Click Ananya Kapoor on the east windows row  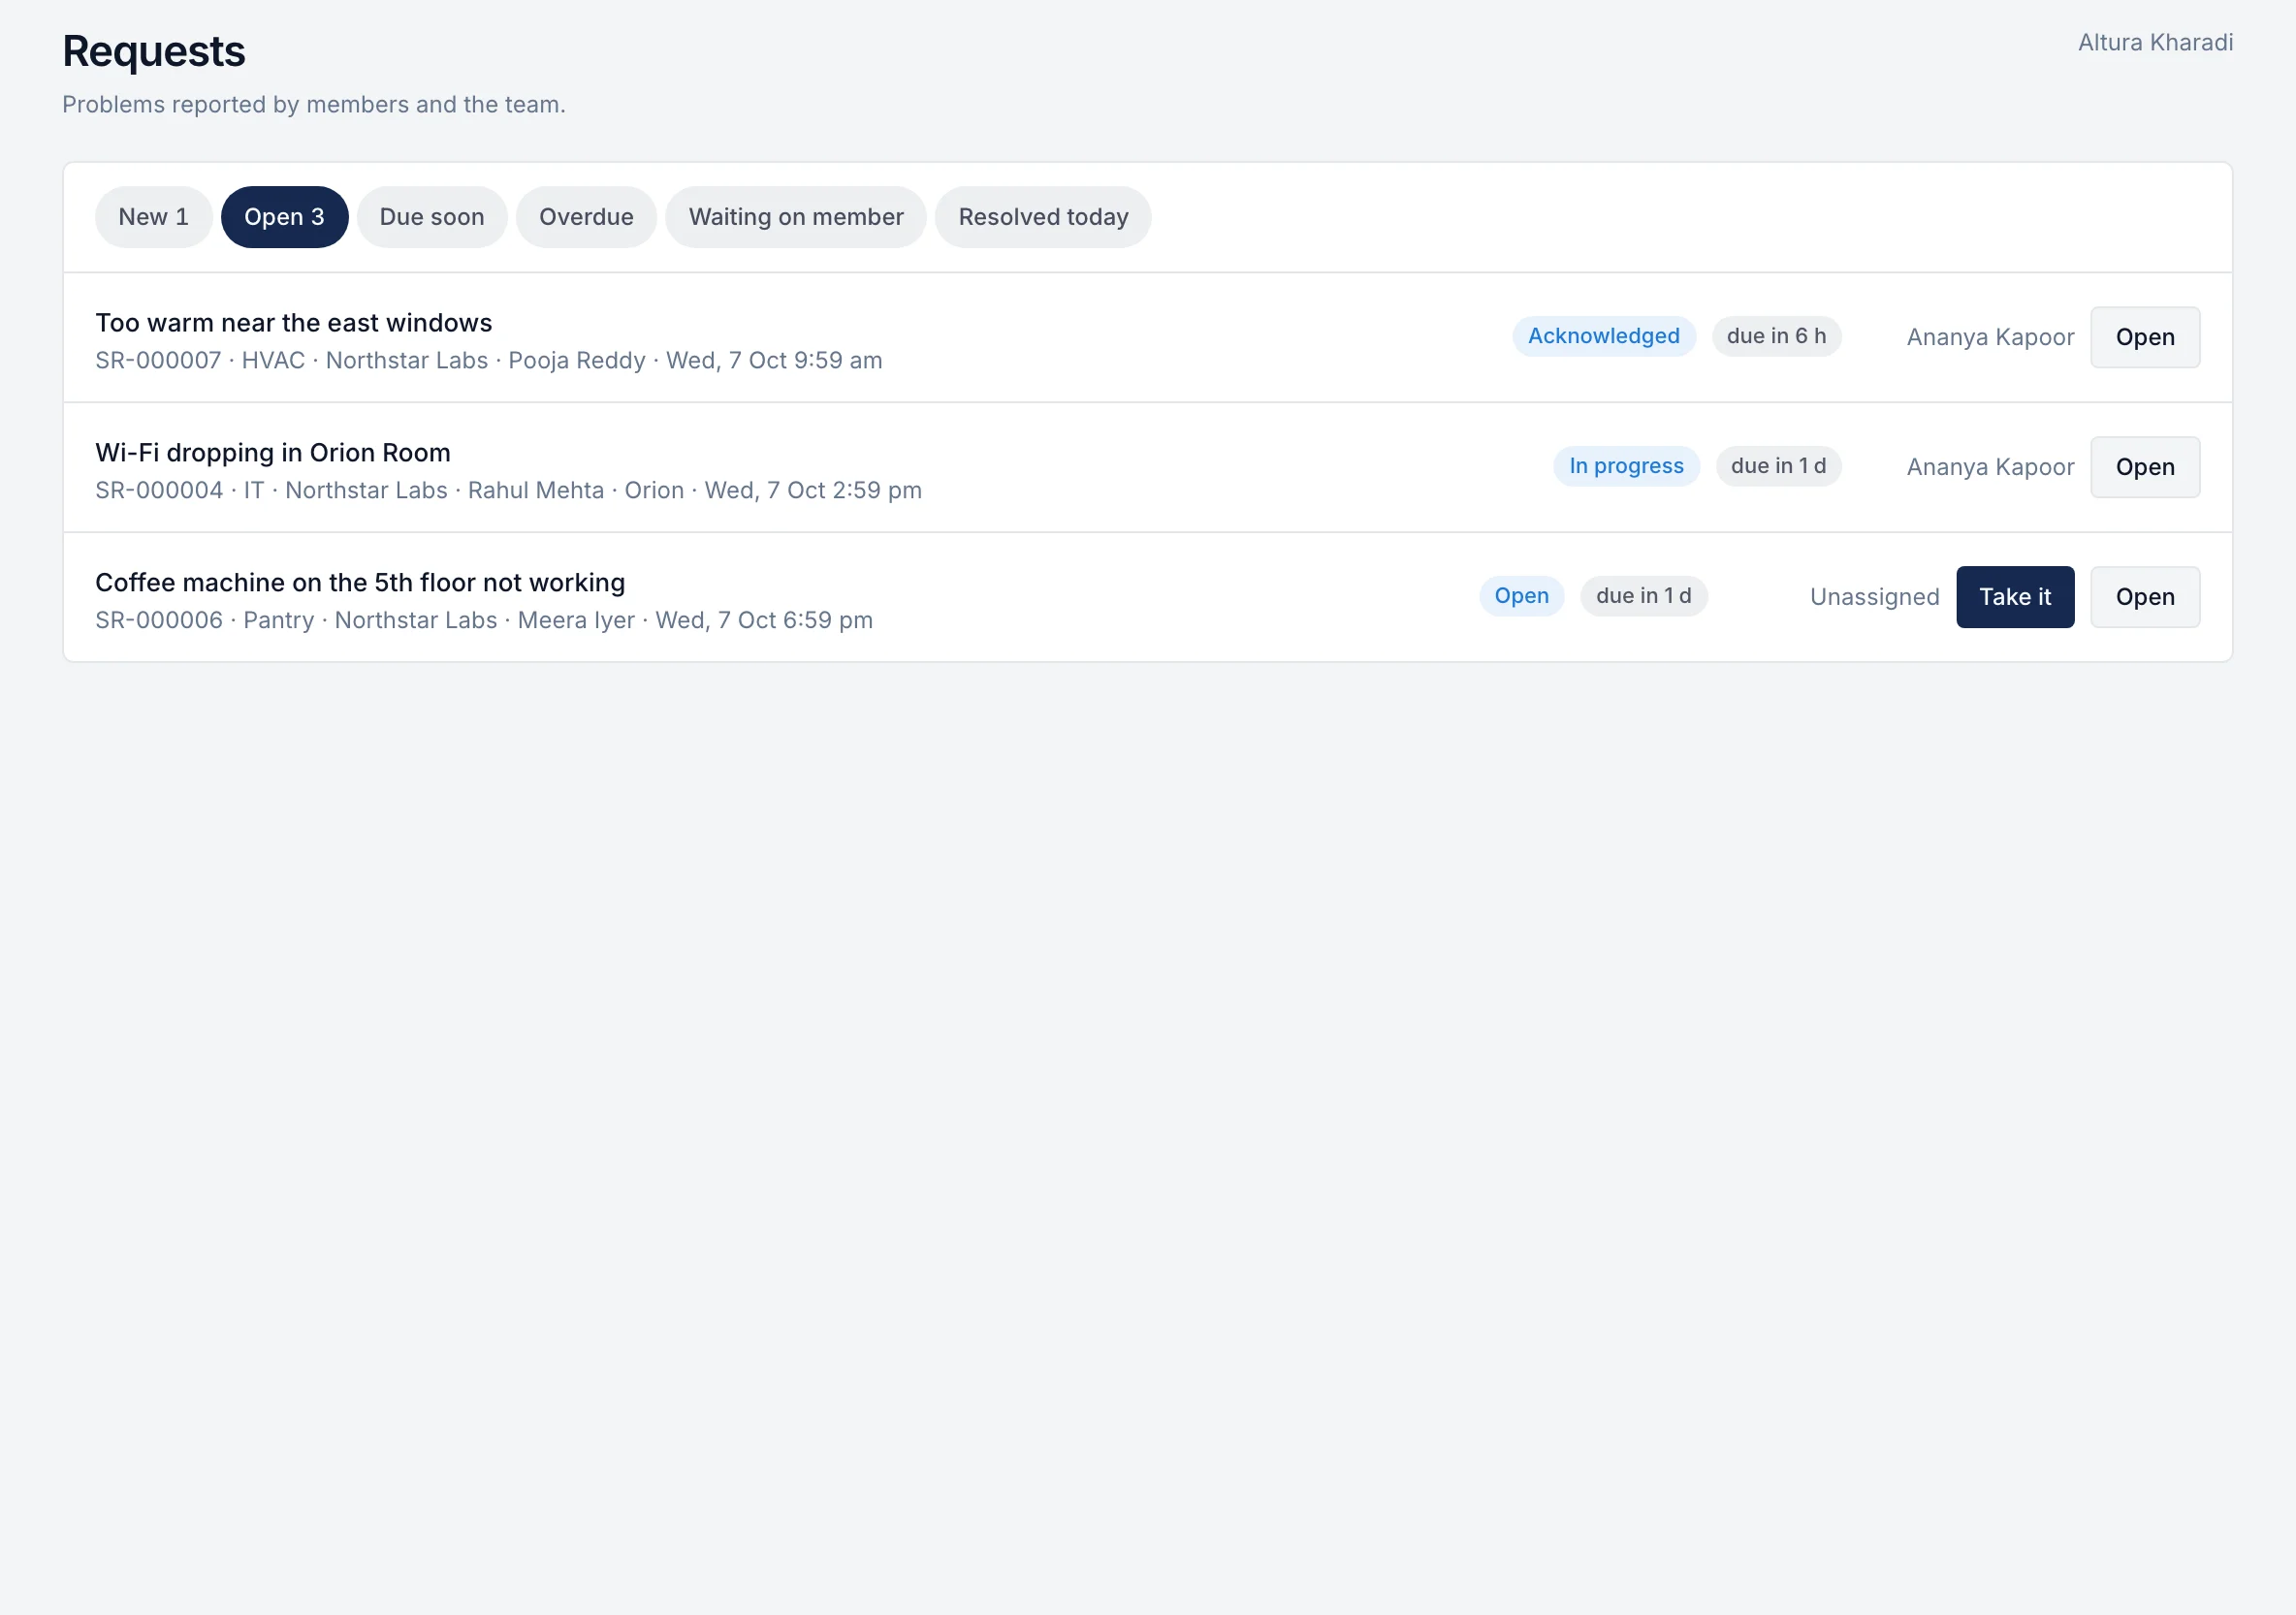pos(1990,337)
